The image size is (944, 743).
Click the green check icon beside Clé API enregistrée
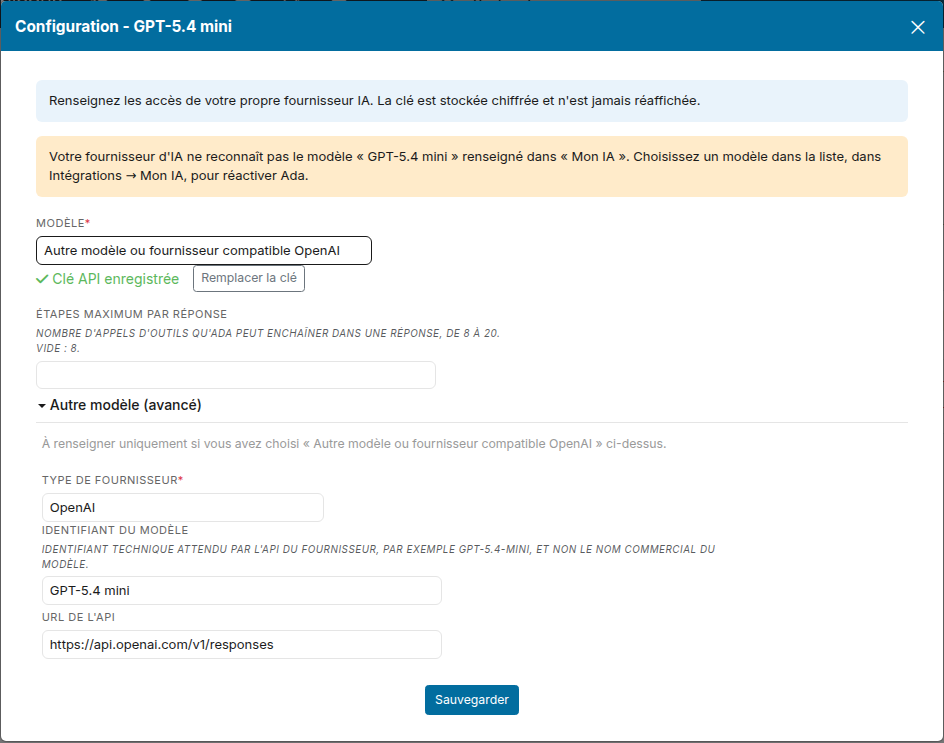(42, 279)
